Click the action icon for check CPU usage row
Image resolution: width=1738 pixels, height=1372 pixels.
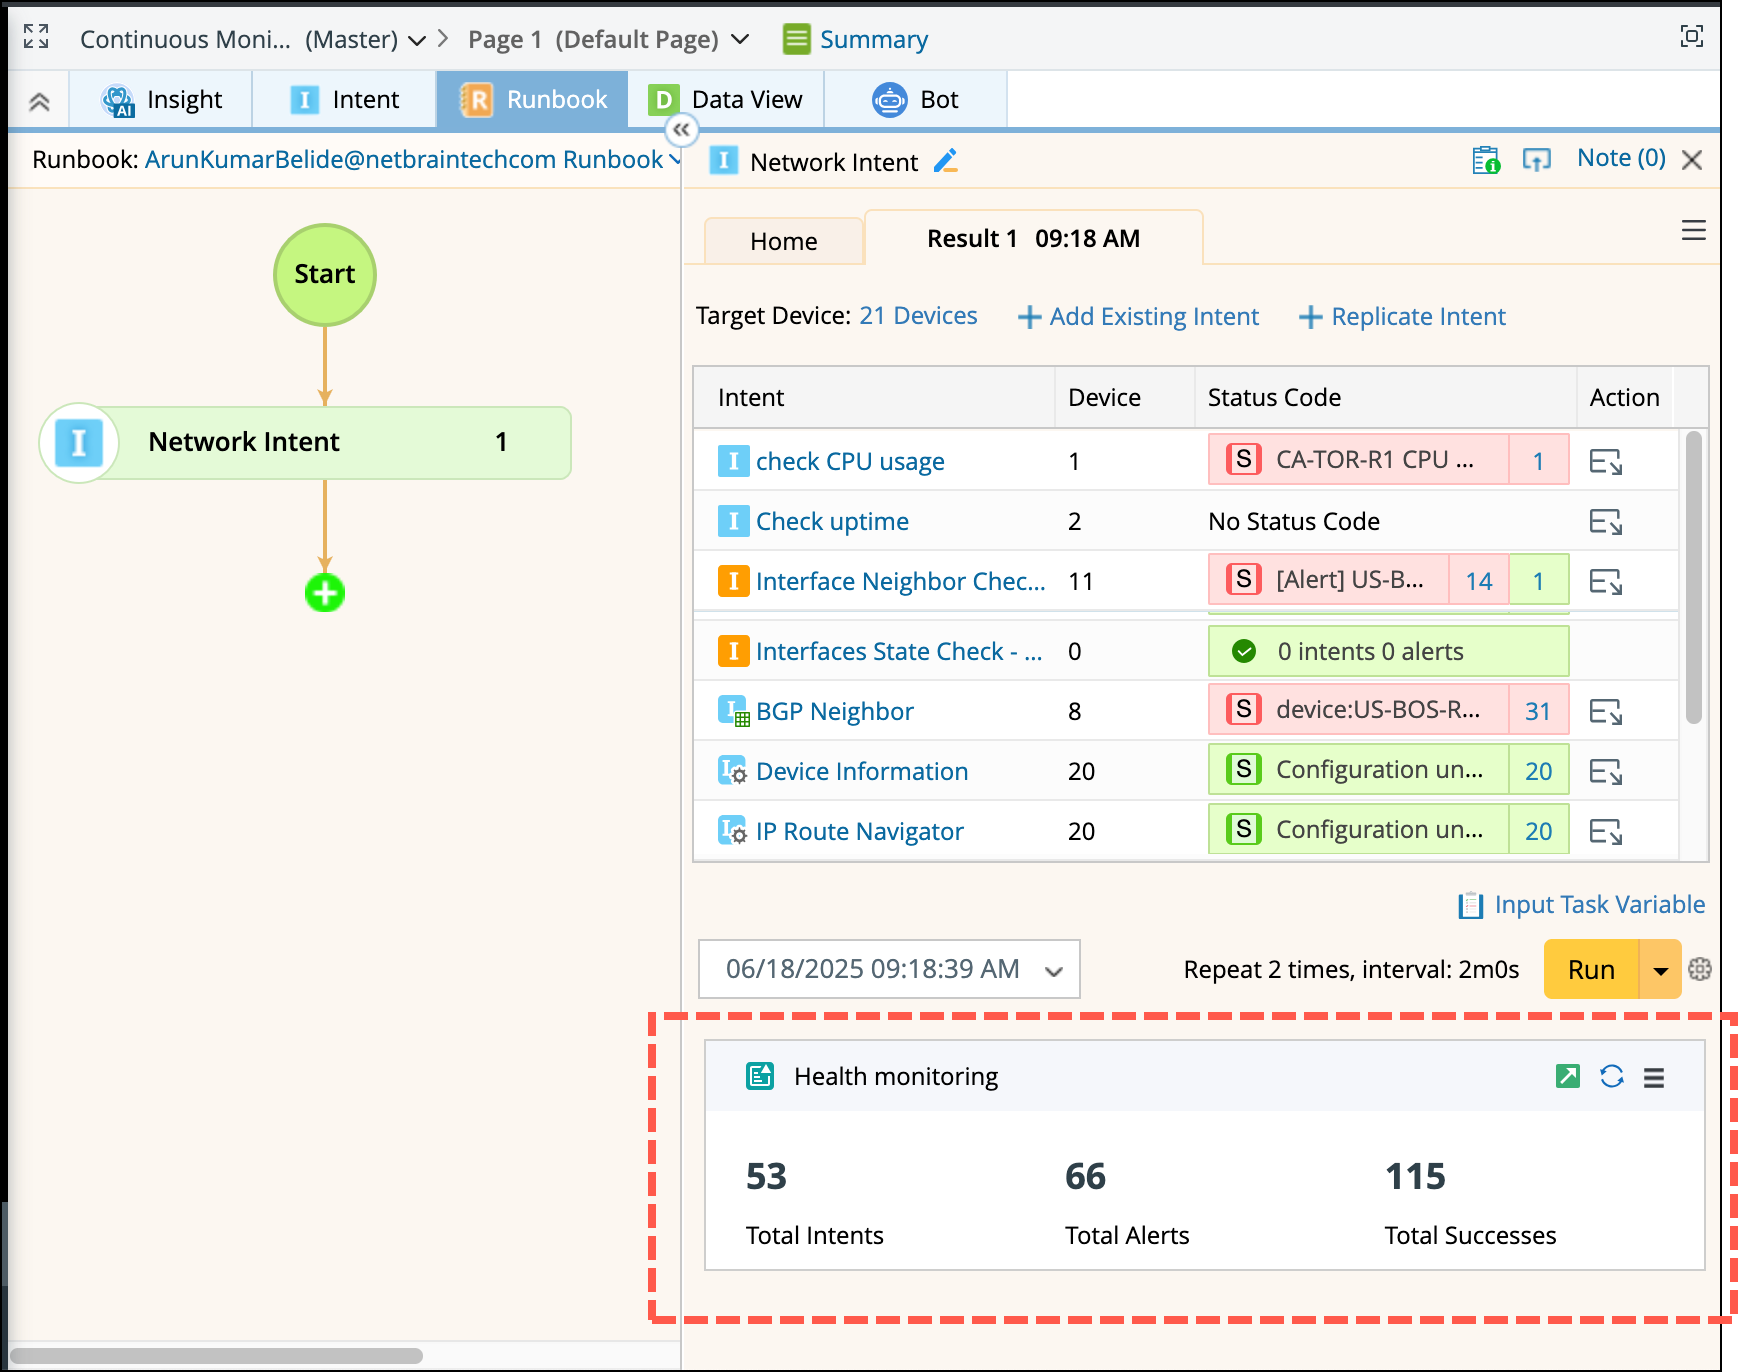click(1606, 461)
